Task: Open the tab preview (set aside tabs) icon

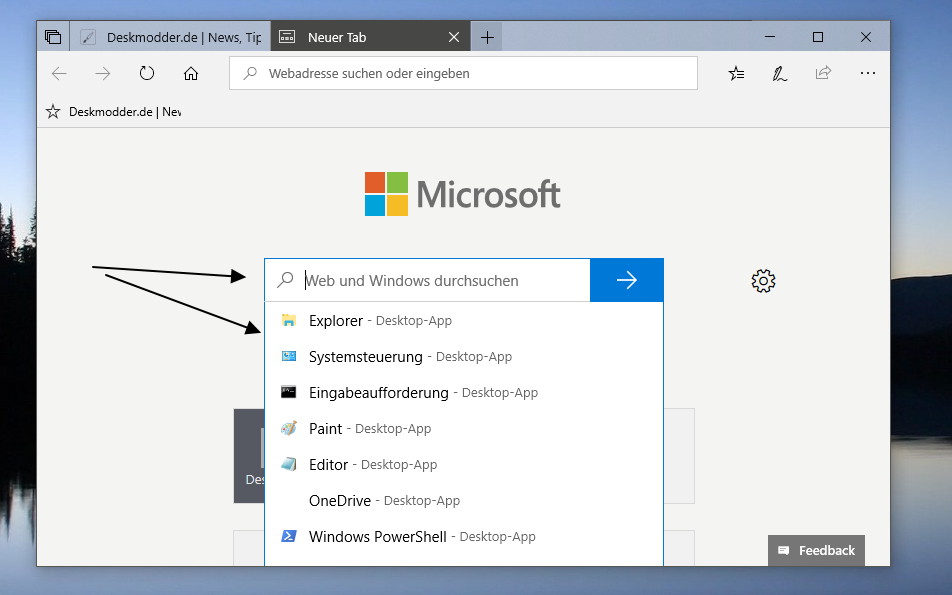Action: [x=53, y=37]
